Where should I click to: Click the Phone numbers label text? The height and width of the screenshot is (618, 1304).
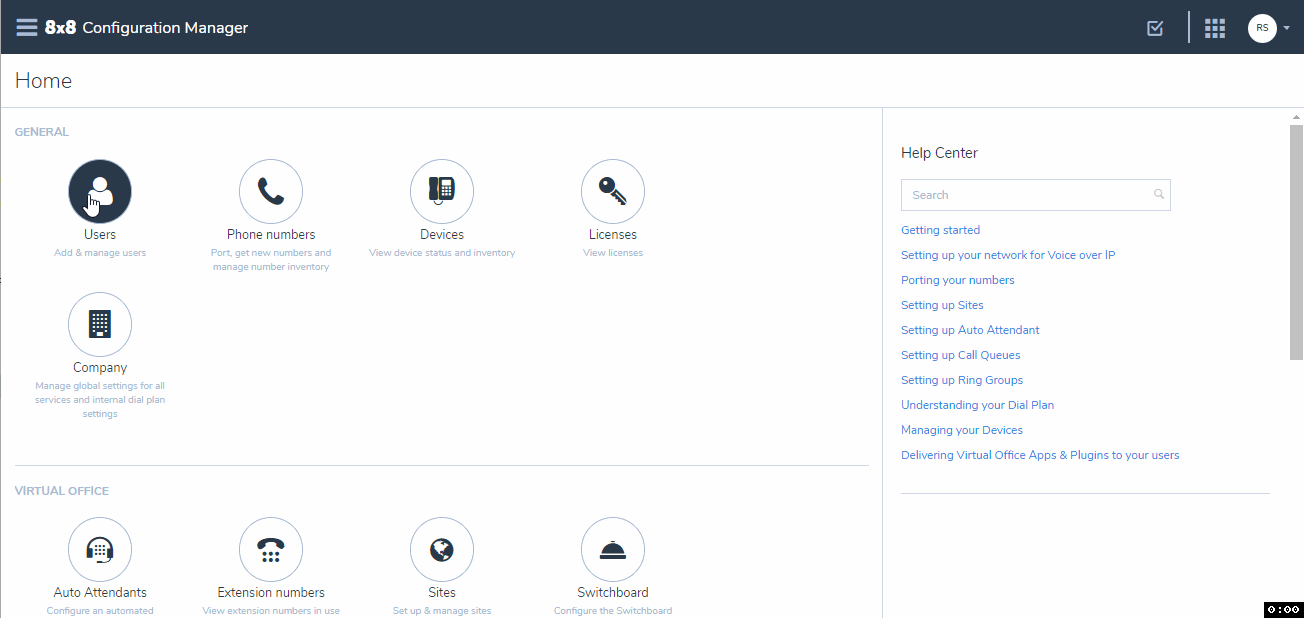[271, 235]
